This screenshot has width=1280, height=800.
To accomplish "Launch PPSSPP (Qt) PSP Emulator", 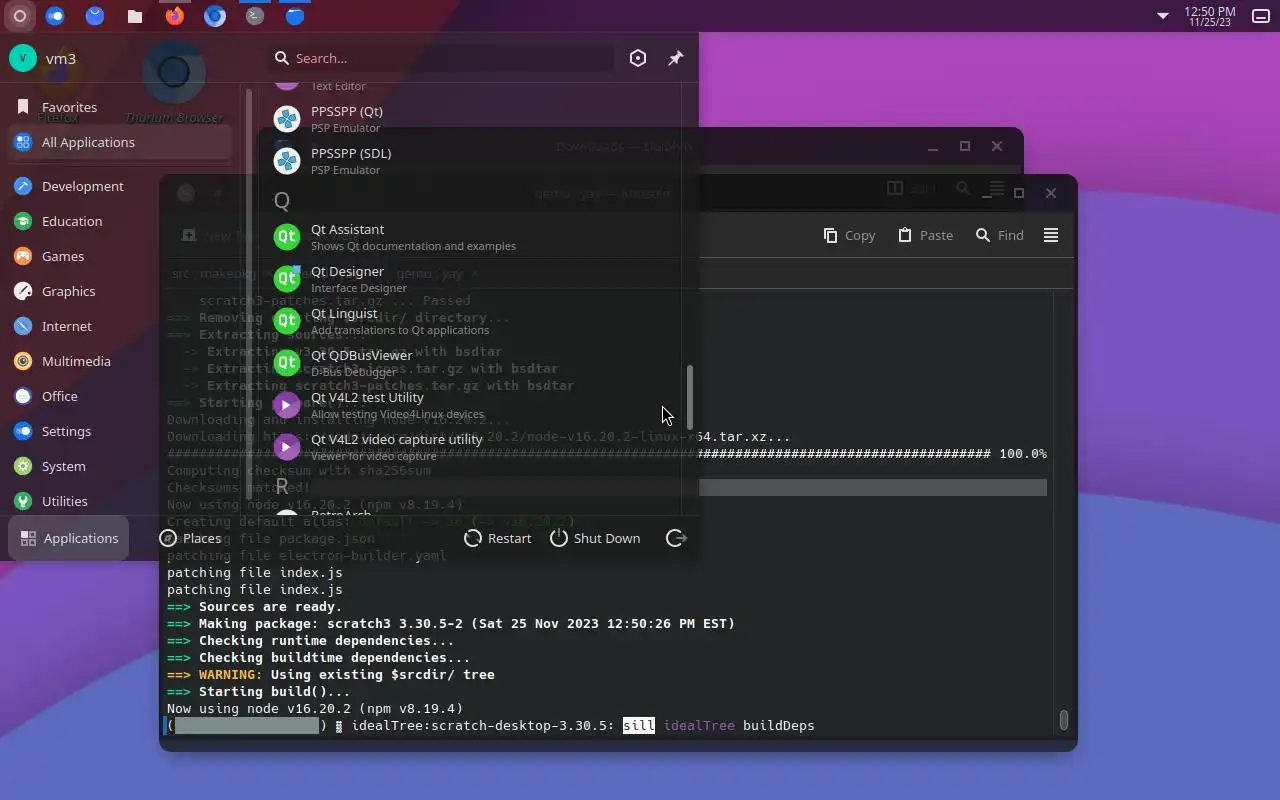I will point(470,119).
